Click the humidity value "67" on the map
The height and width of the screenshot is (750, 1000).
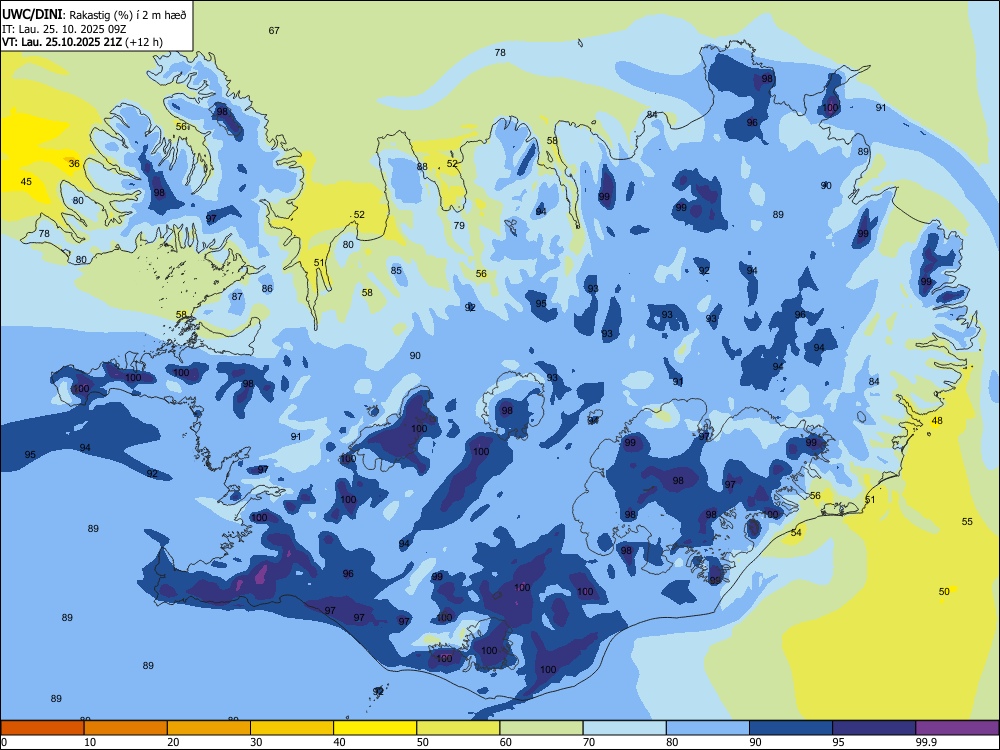click(x=274, y=31)
